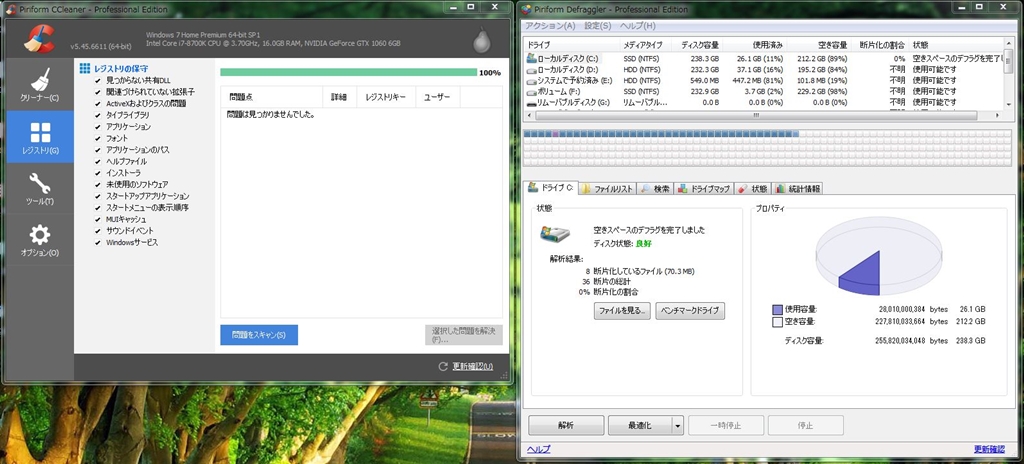Switch to the 状態 tab

click(x=752, y=189)
